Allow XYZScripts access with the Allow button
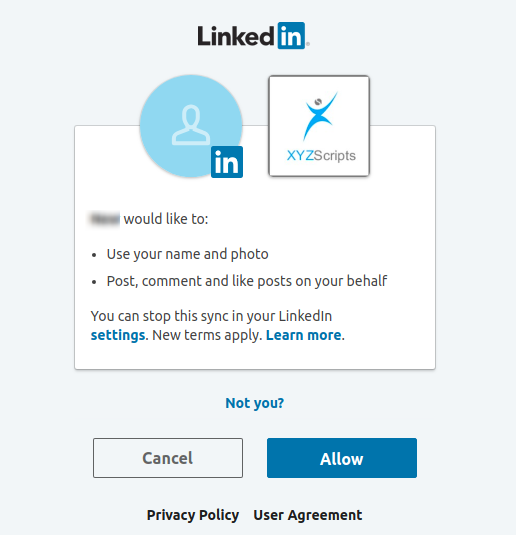Image resolution: width=516 pixels, height=535 pixels. point(342,458)
